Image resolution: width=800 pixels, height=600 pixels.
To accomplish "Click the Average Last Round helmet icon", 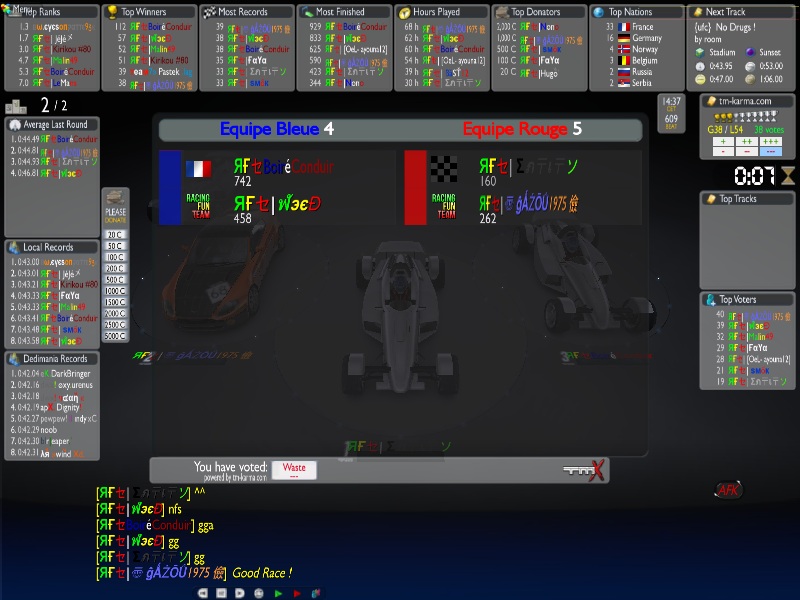I will point(15,124).
